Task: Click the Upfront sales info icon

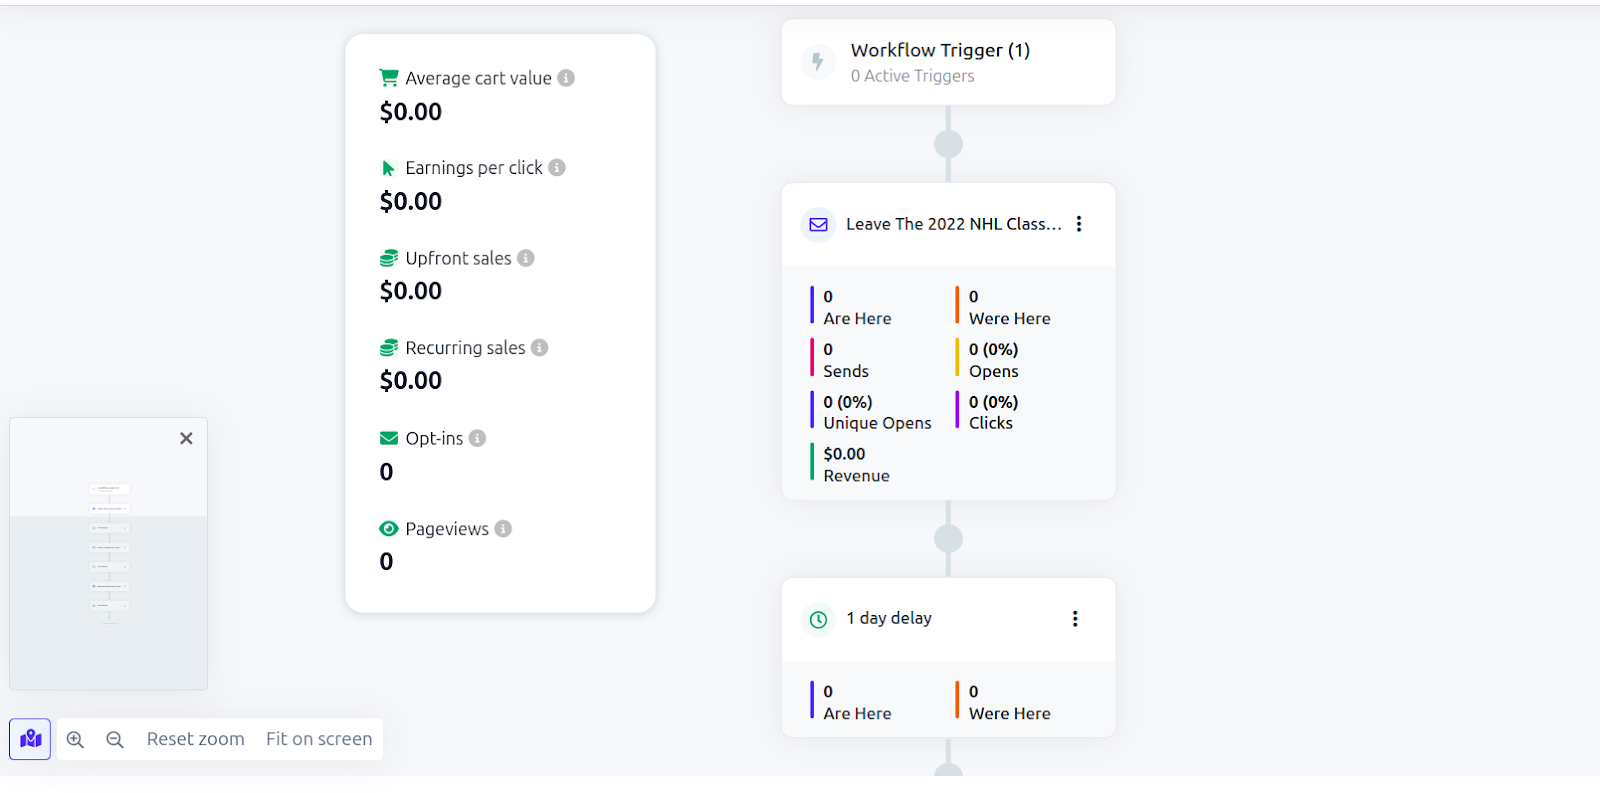Action: tap(526, 258)
